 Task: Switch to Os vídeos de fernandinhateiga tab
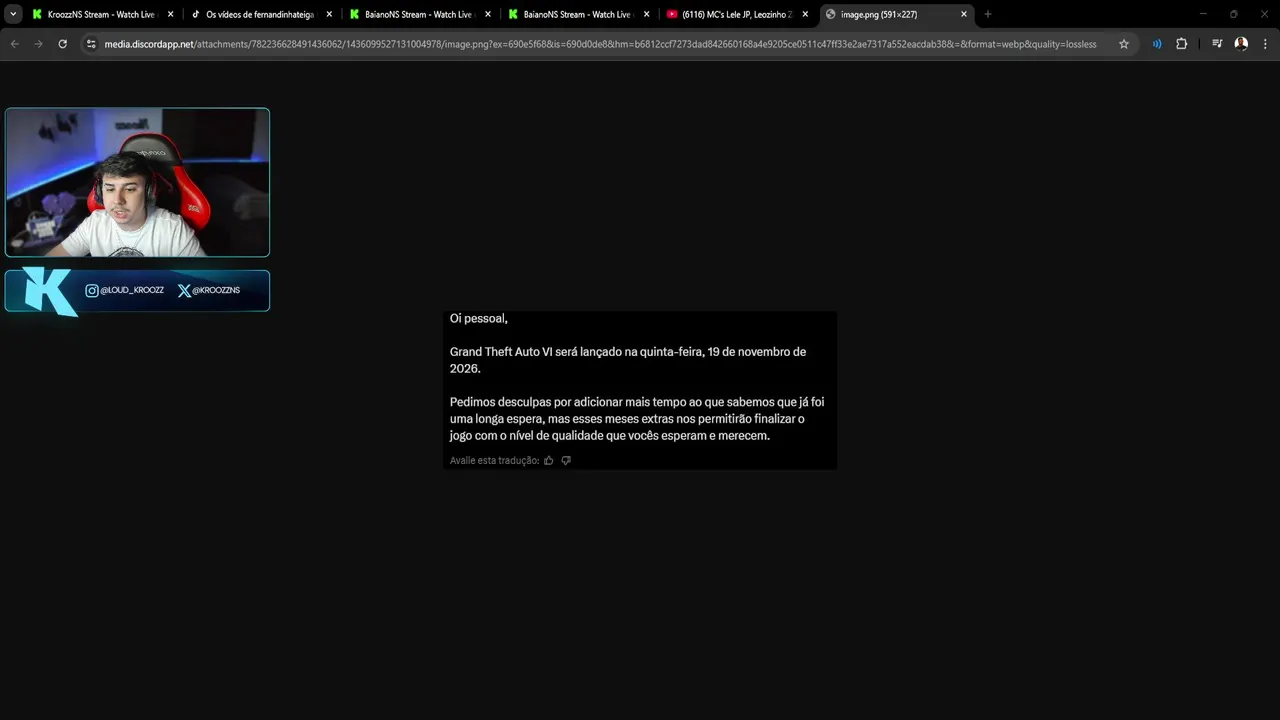point(260,15)
